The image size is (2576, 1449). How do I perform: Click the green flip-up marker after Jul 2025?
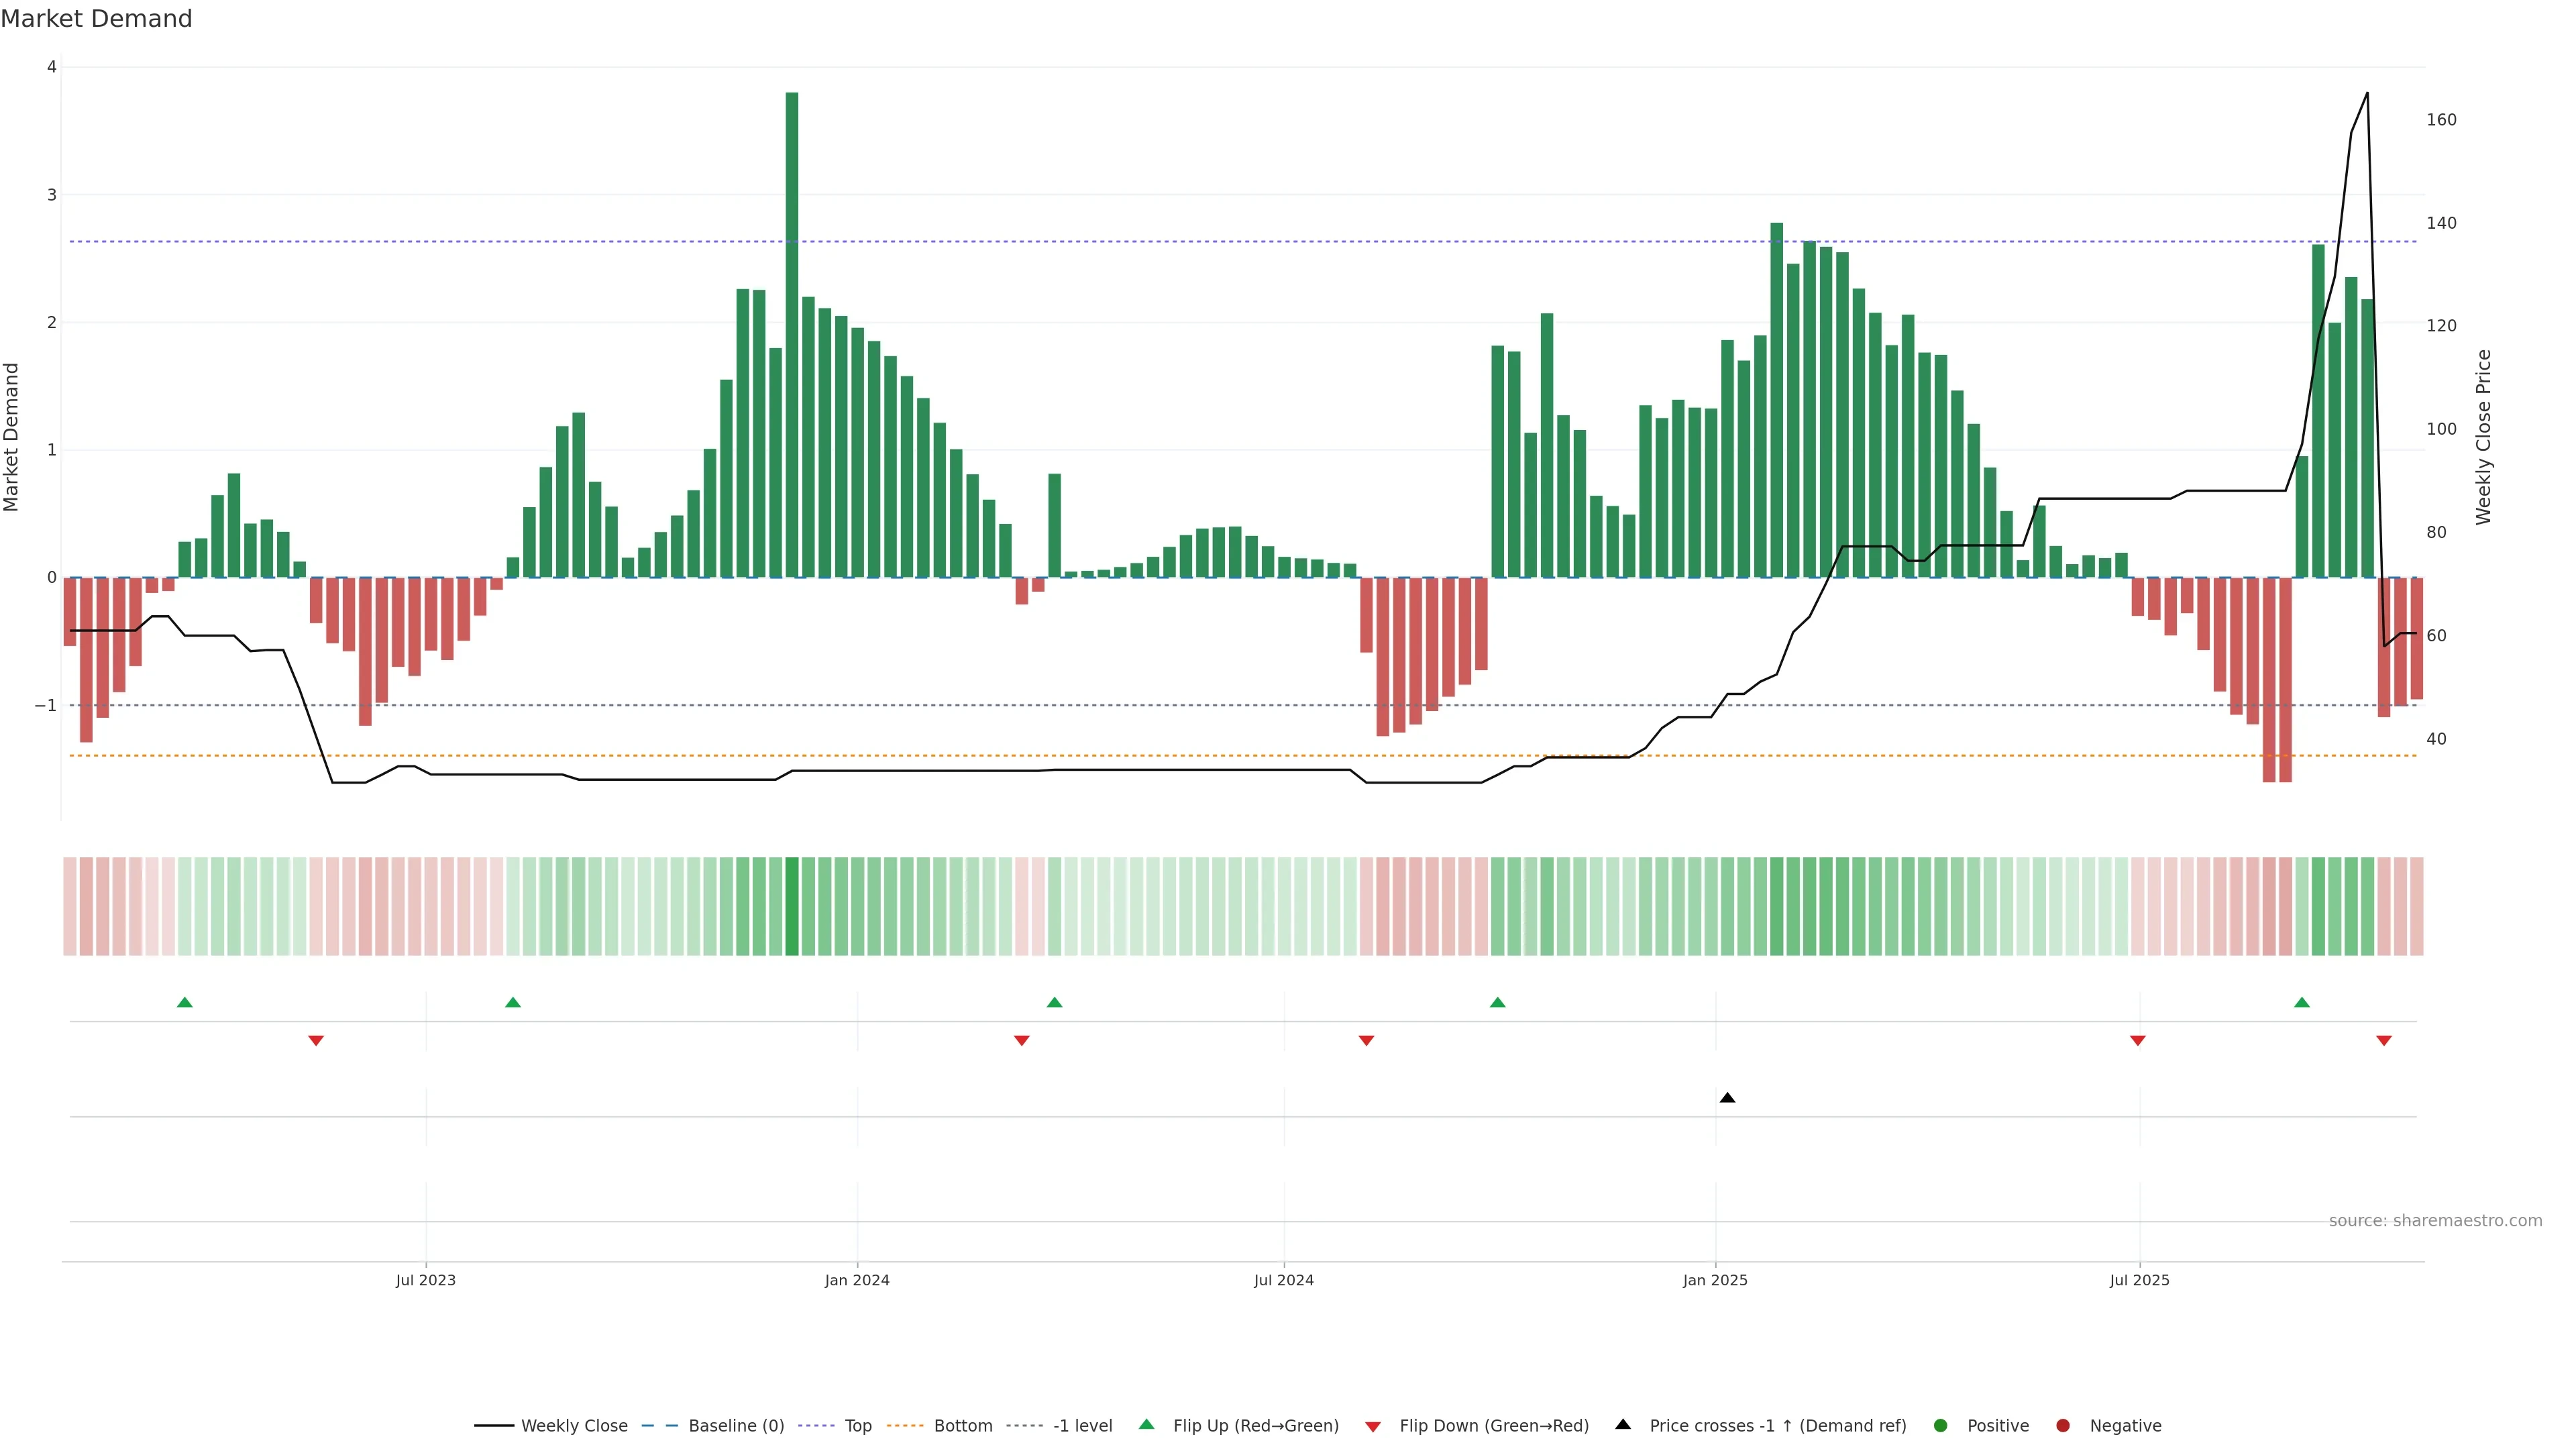click(2302, 1002)
